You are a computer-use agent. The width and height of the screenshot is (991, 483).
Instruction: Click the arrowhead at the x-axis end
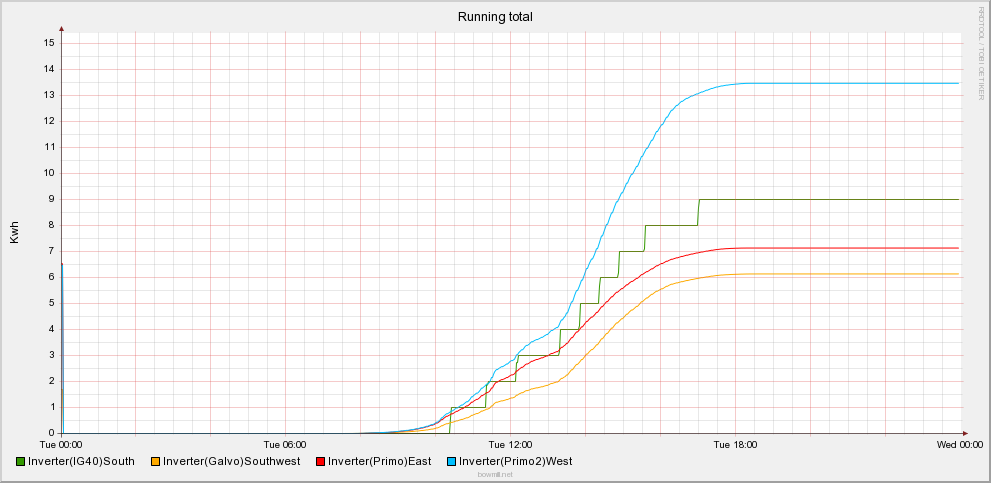coord(966,433)
